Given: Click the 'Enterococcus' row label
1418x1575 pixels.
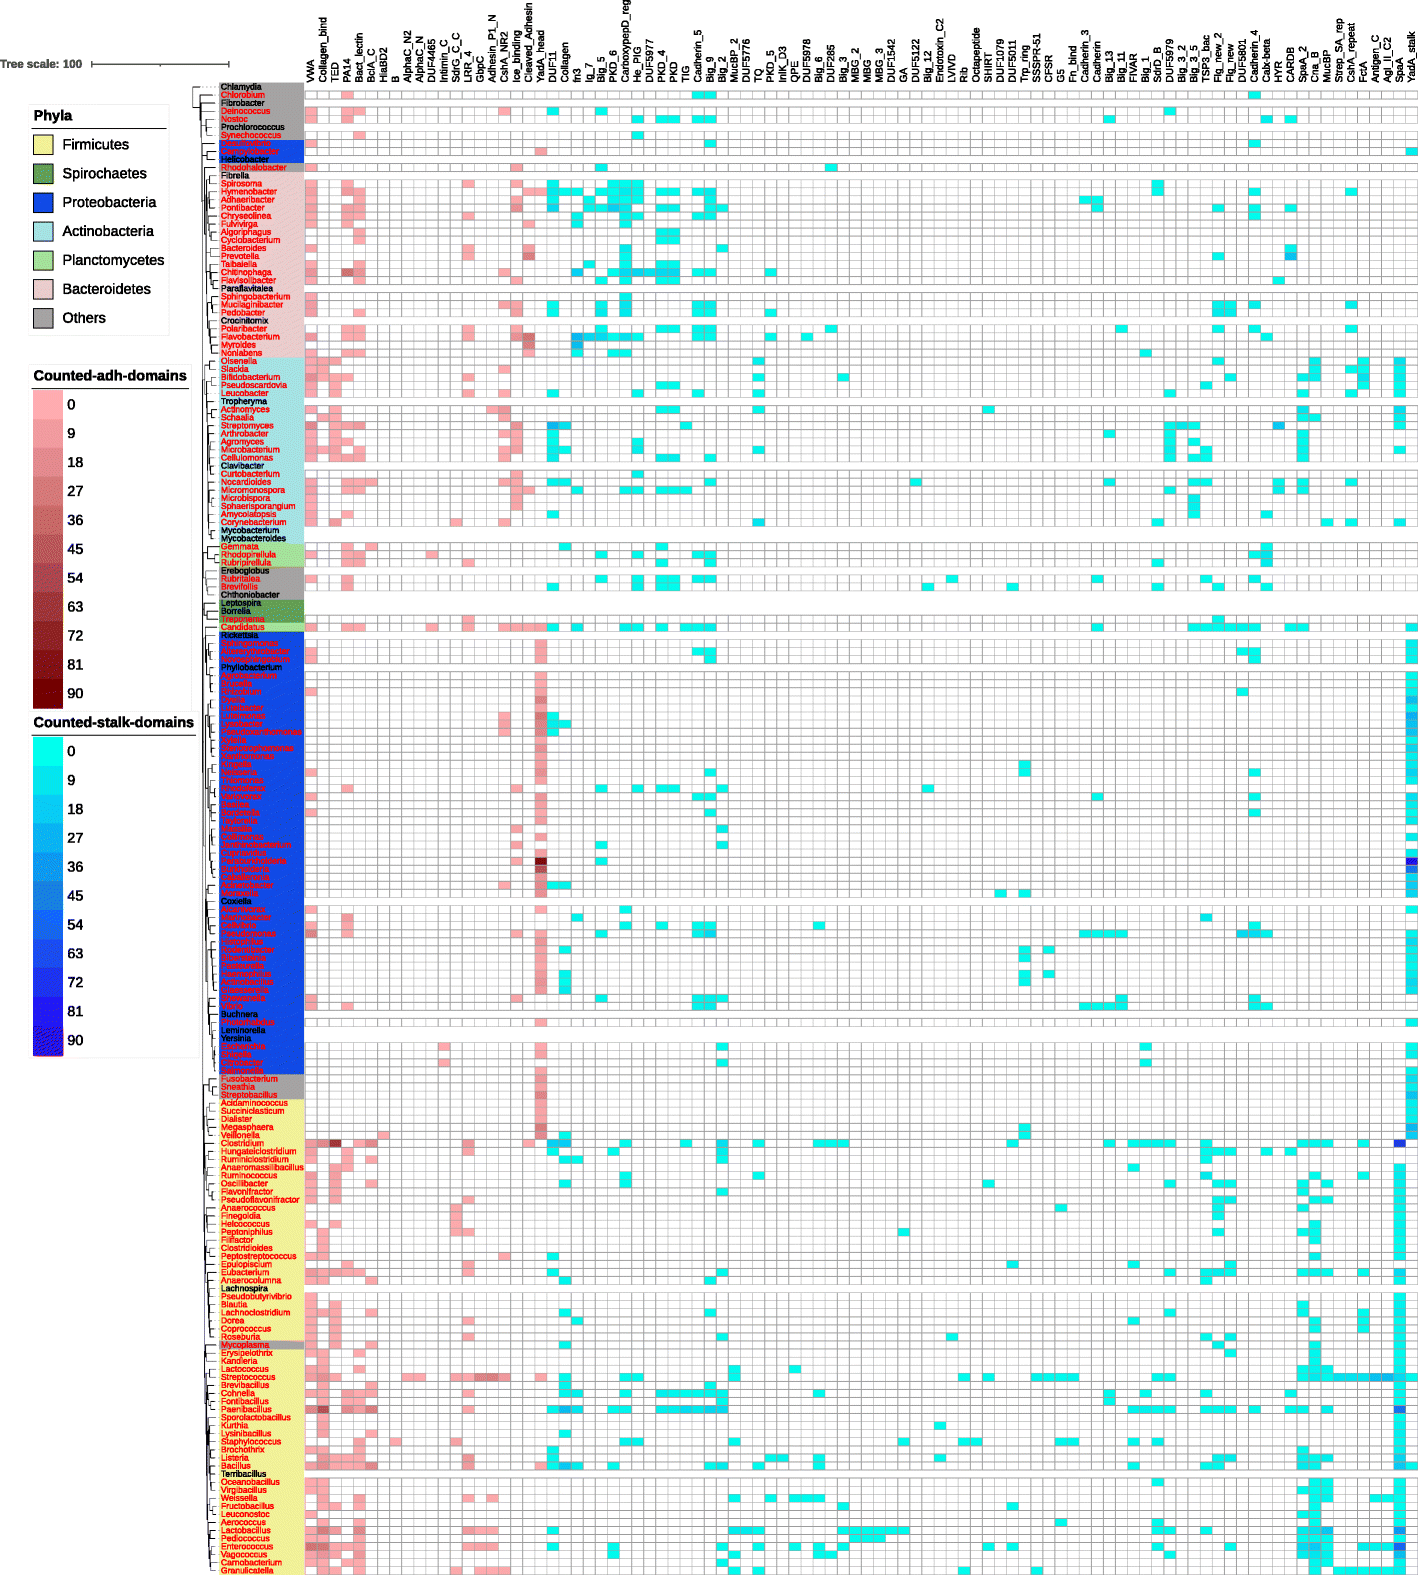Looking at the screenshot, I should point(247,1546).
